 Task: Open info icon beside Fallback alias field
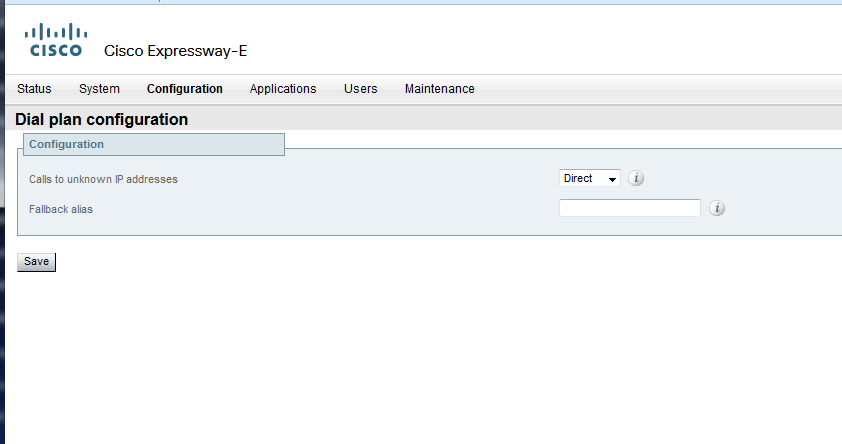717,208
